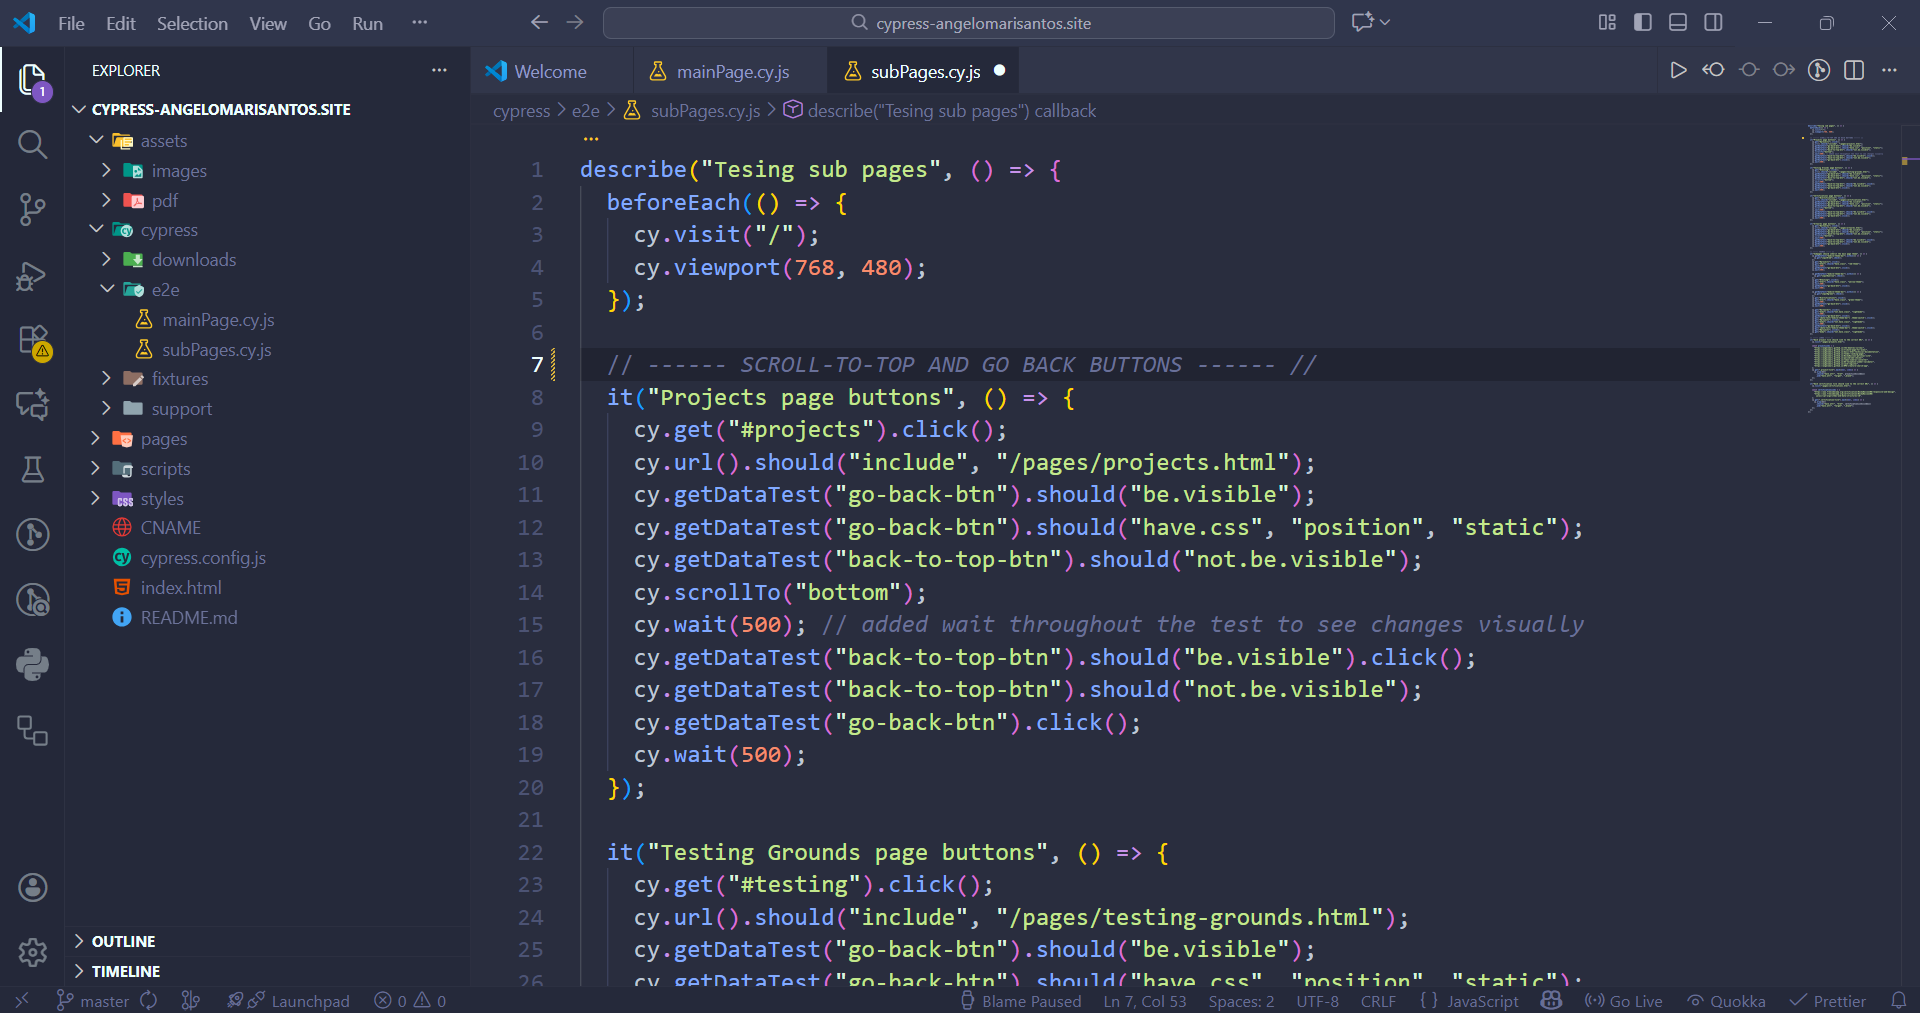Image resolution: width=1920 pixels, height=1013 pixels.
Task: Click Go Live in the status bar
Action: 1625,1001
